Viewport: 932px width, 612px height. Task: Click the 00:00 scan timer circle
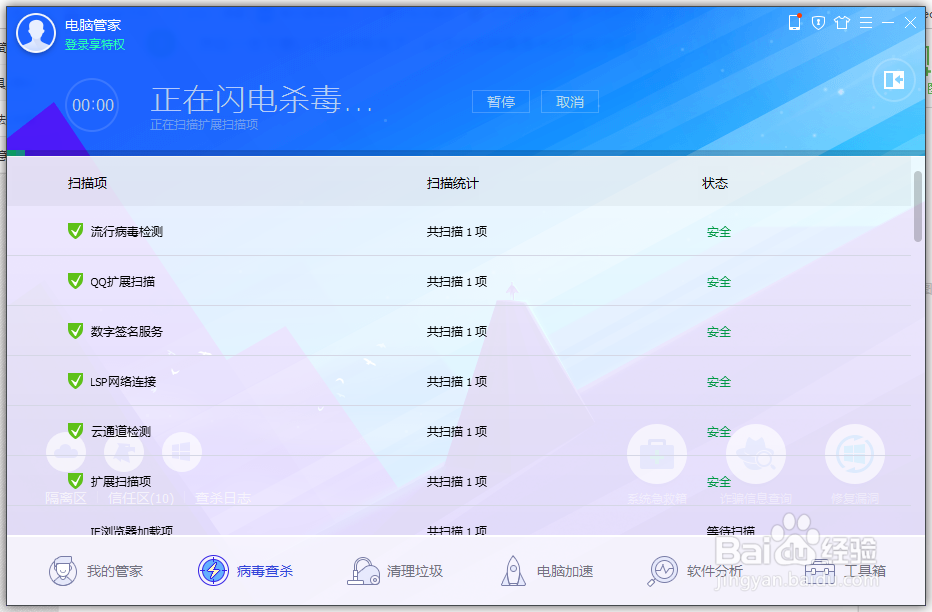click(x=93, y=105)
